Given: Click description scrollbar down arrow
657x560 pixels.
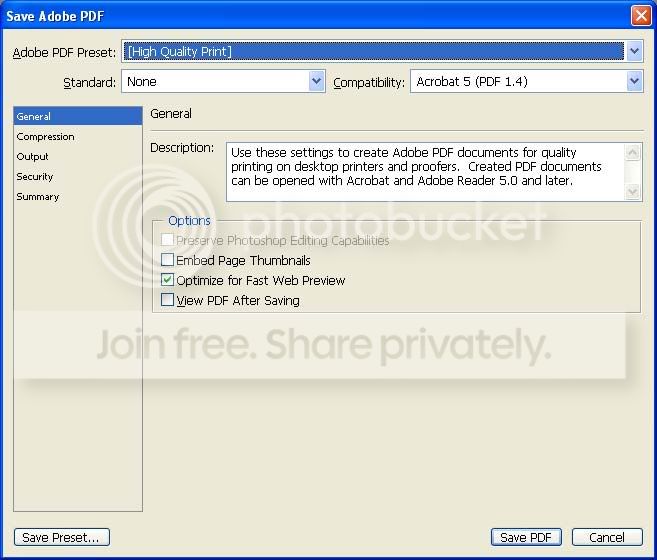Looking at the screenshot, I should click(633, 192).
